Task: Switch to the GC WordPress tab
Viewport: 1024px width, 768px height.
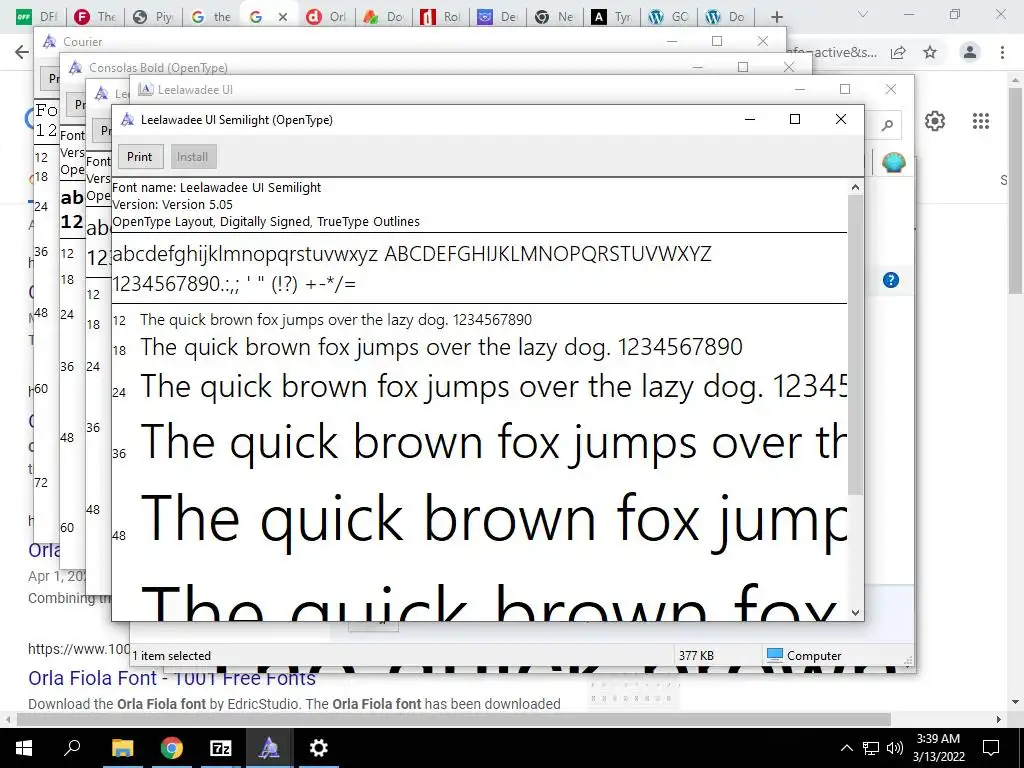Action: 670,17
